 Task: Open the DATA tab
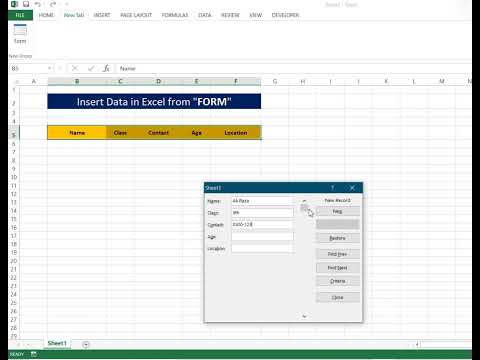tap(205, 15)
